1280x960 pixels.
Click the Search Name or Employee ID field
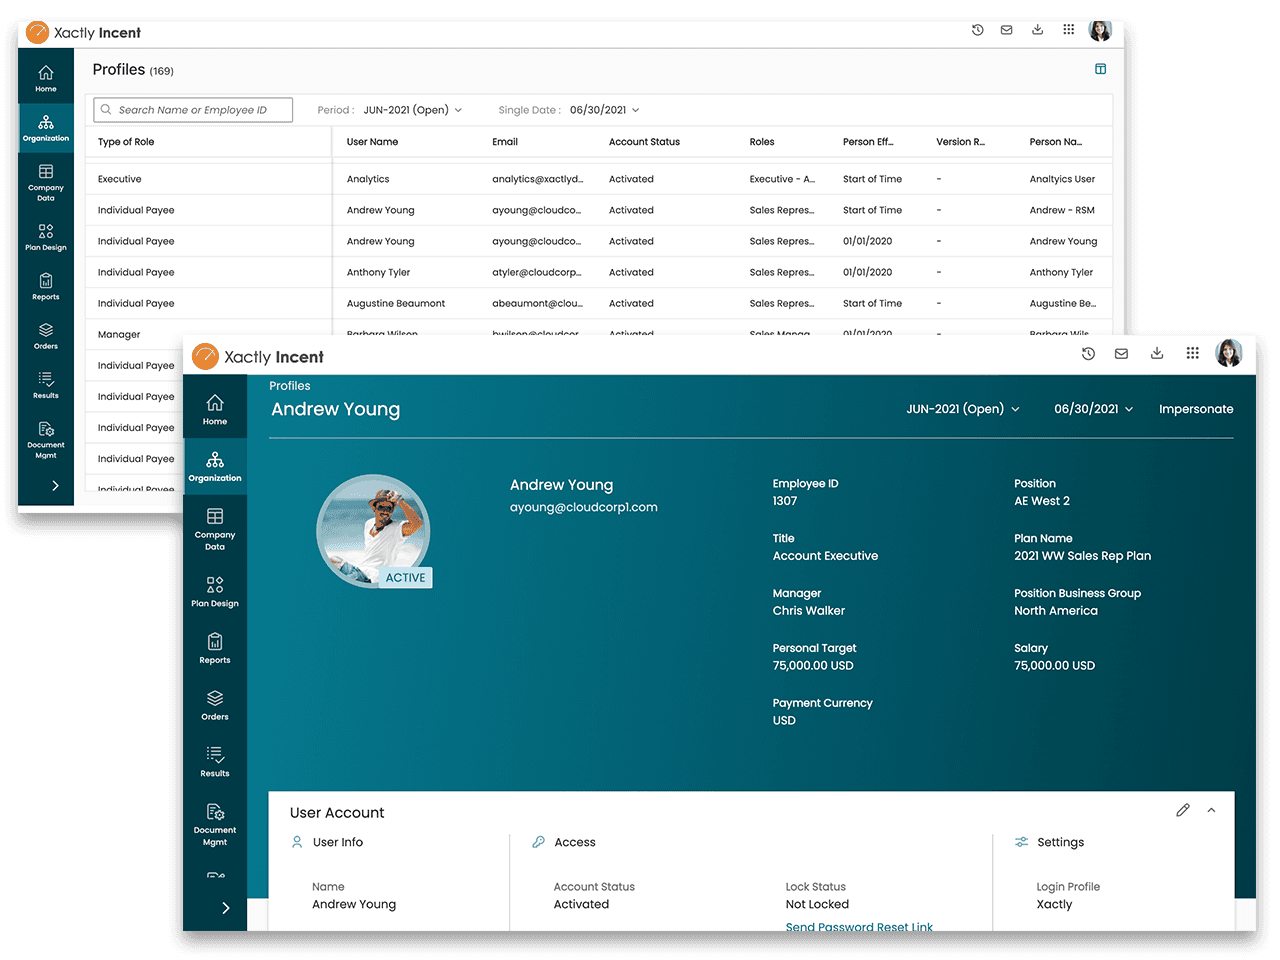(x=193, y=110)
